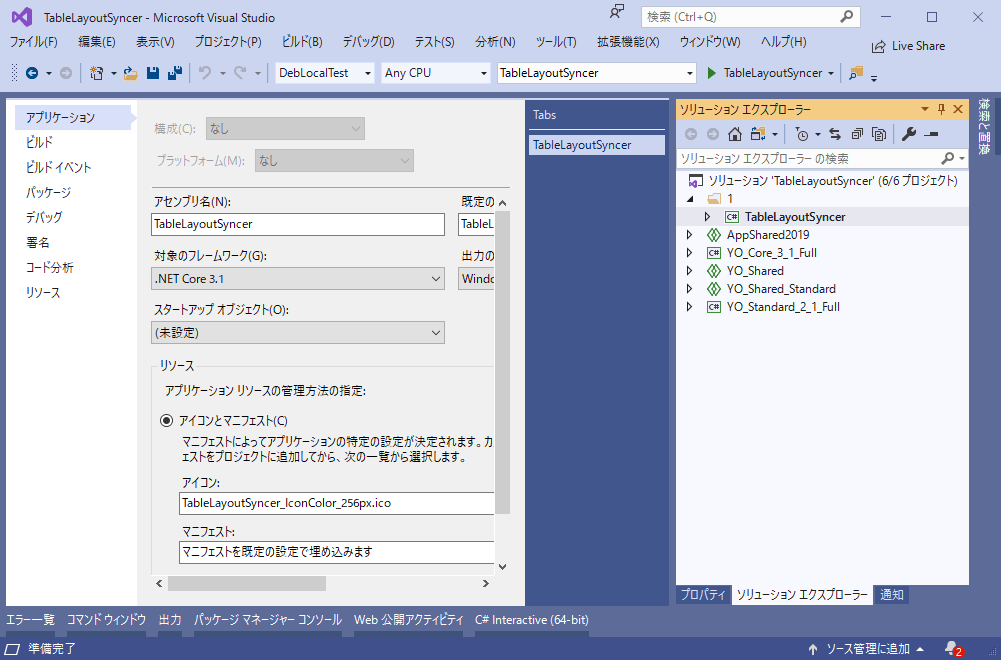Click the notifications bell in status bar

952,649
